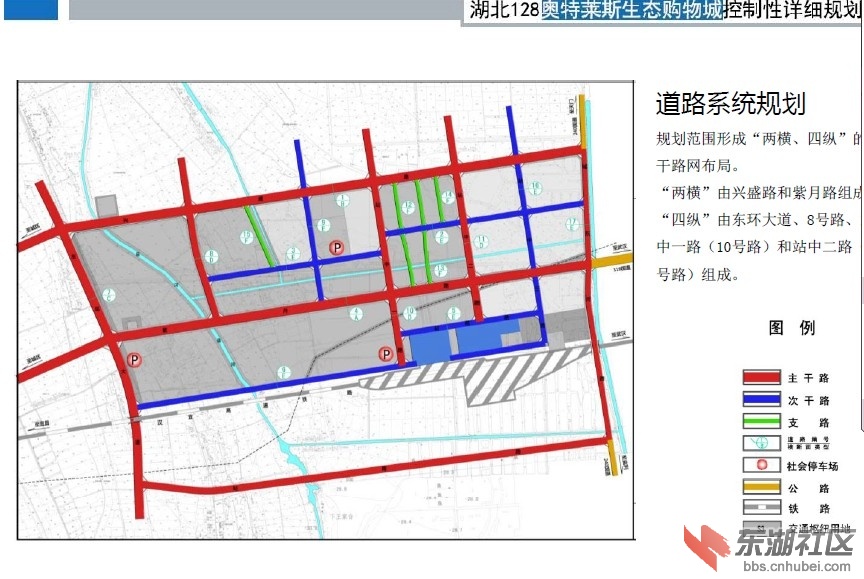The height and width of the screenshot is (579, 864).
Task: Click the 铁路 legend label
Action: (808, 508)
